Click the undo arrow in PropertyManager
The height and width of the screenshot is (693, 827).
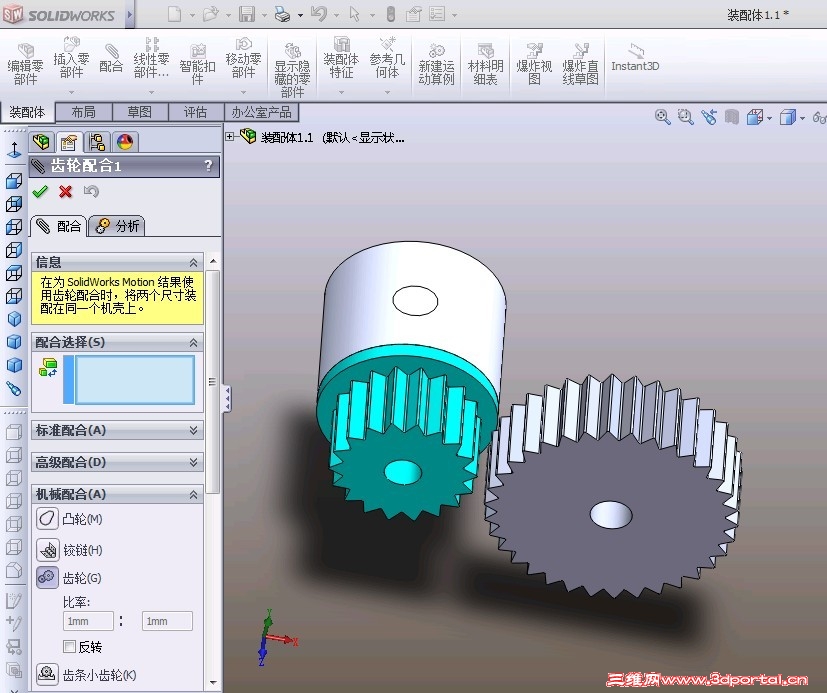(x=91, y=191)
